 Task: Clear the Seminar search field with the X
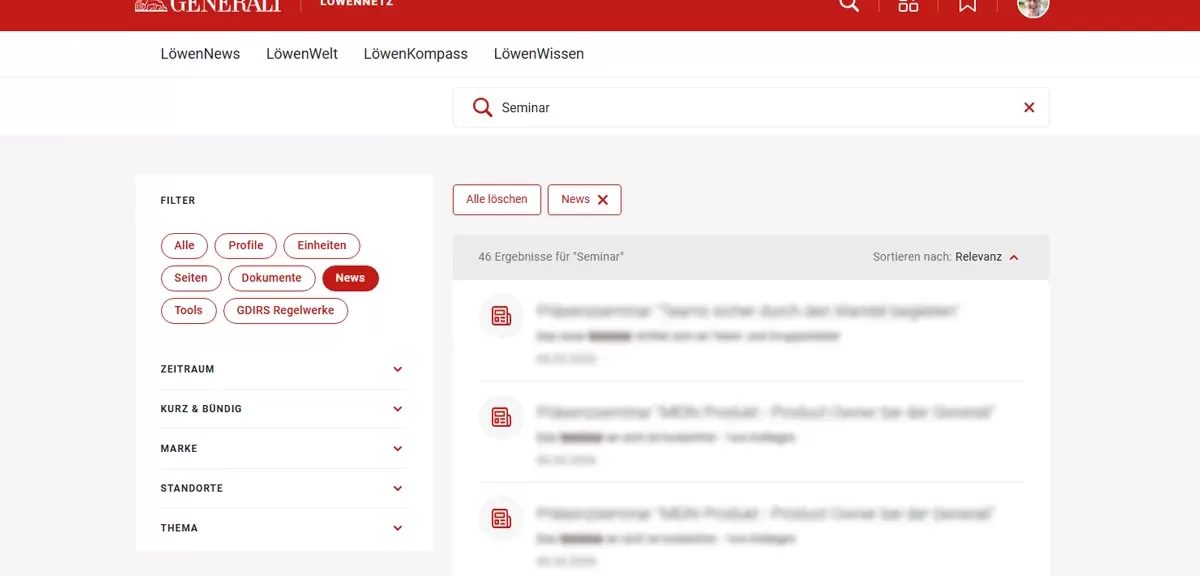[1028, 107]
